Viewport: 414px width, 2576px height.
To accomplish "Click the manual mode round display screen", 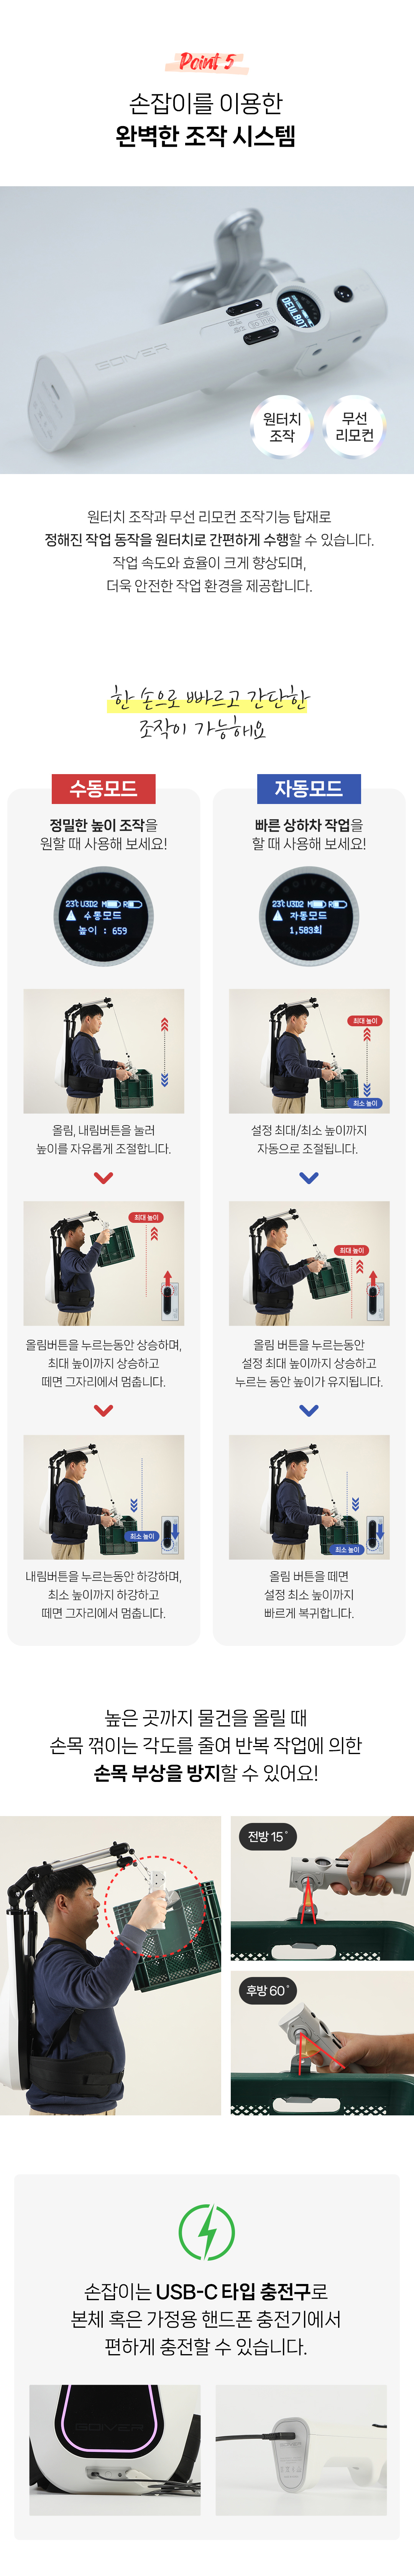I will (103, 917).
